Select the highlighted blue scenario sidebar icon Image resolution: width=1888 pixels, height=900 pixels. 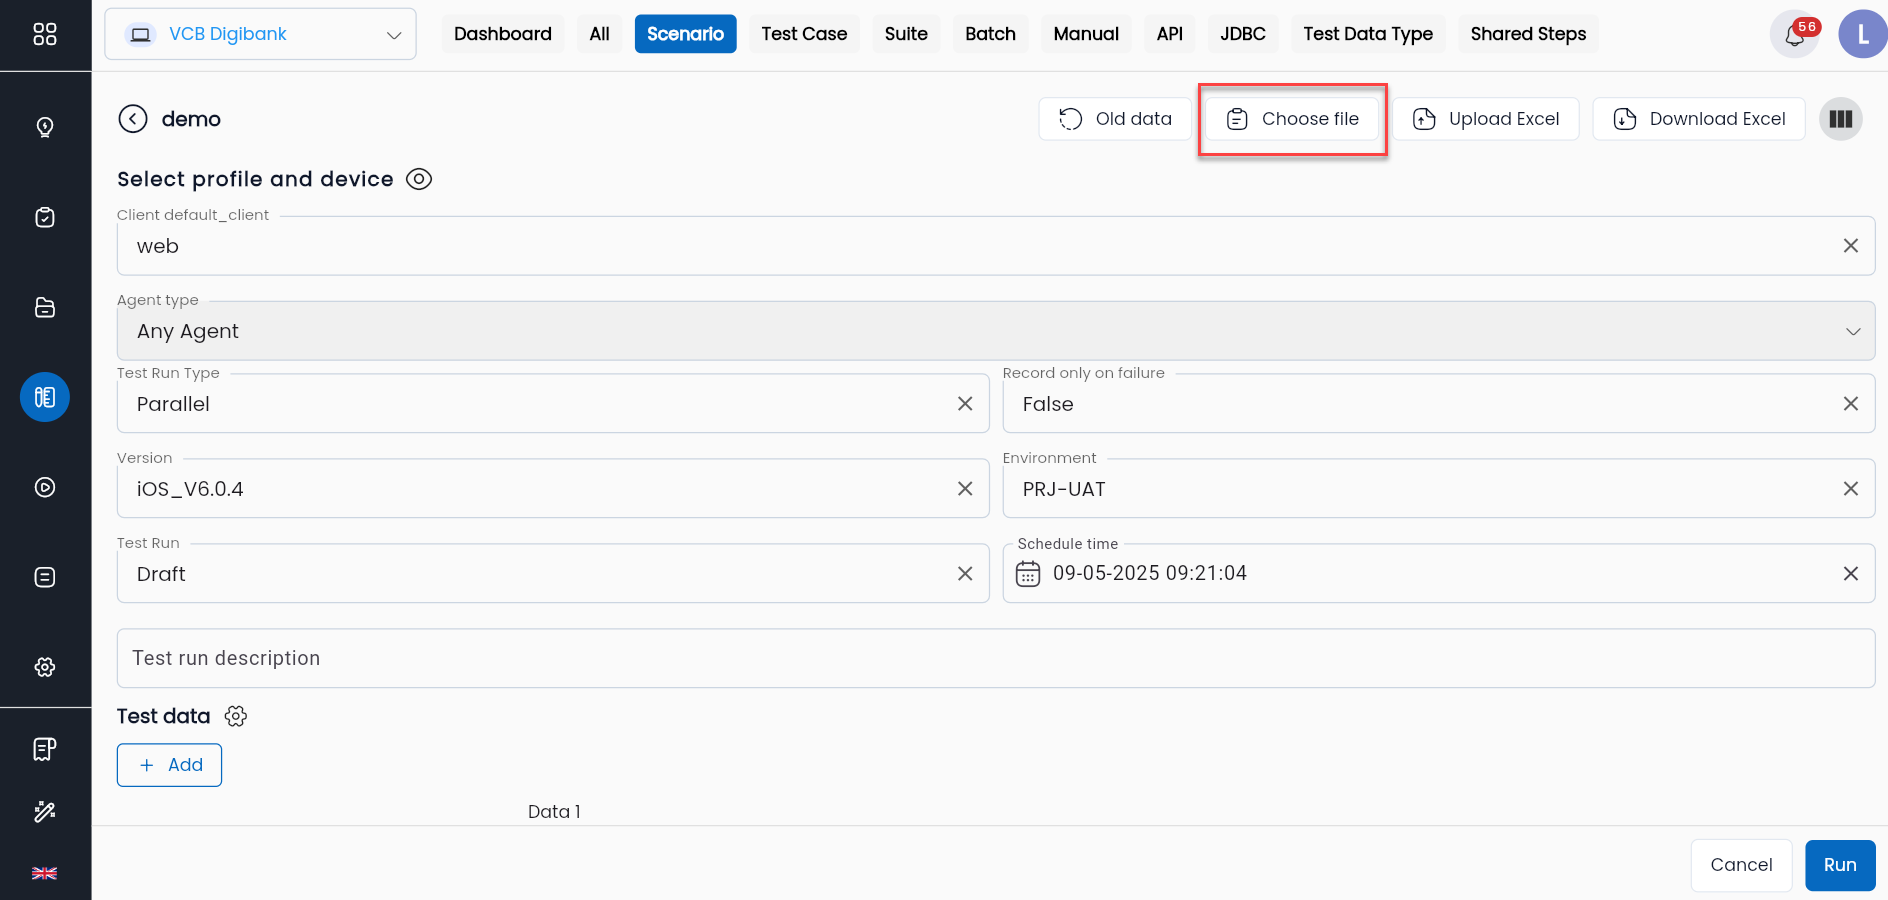[x=45, y=397]
